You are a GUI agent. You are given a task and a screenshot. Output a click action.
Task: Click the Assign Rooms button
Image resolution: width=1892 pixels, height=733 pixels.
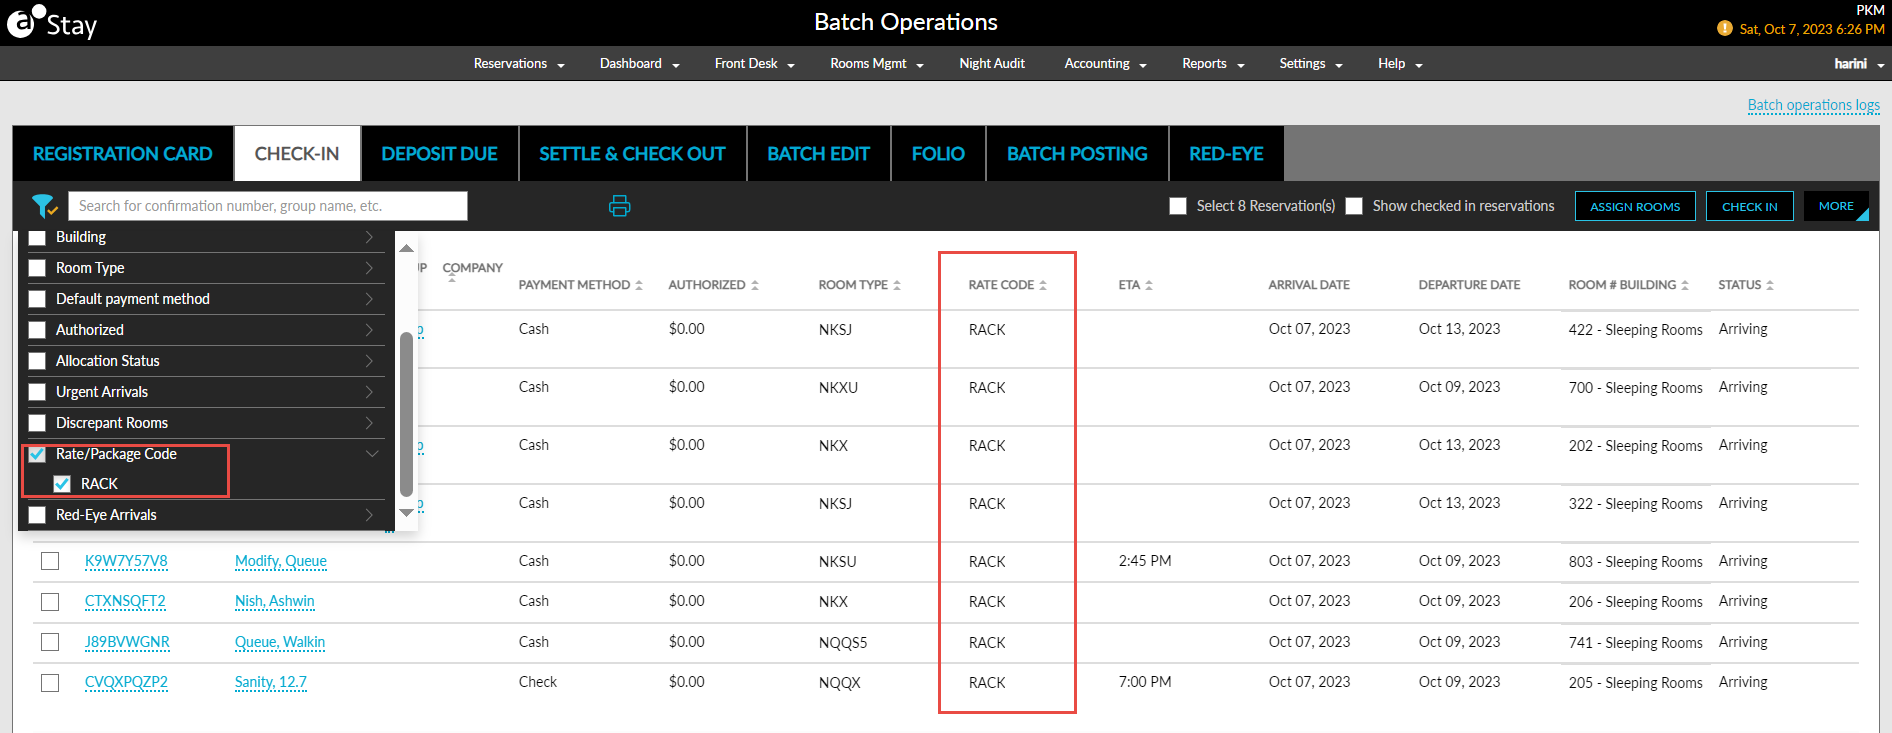coord(1635,206)
